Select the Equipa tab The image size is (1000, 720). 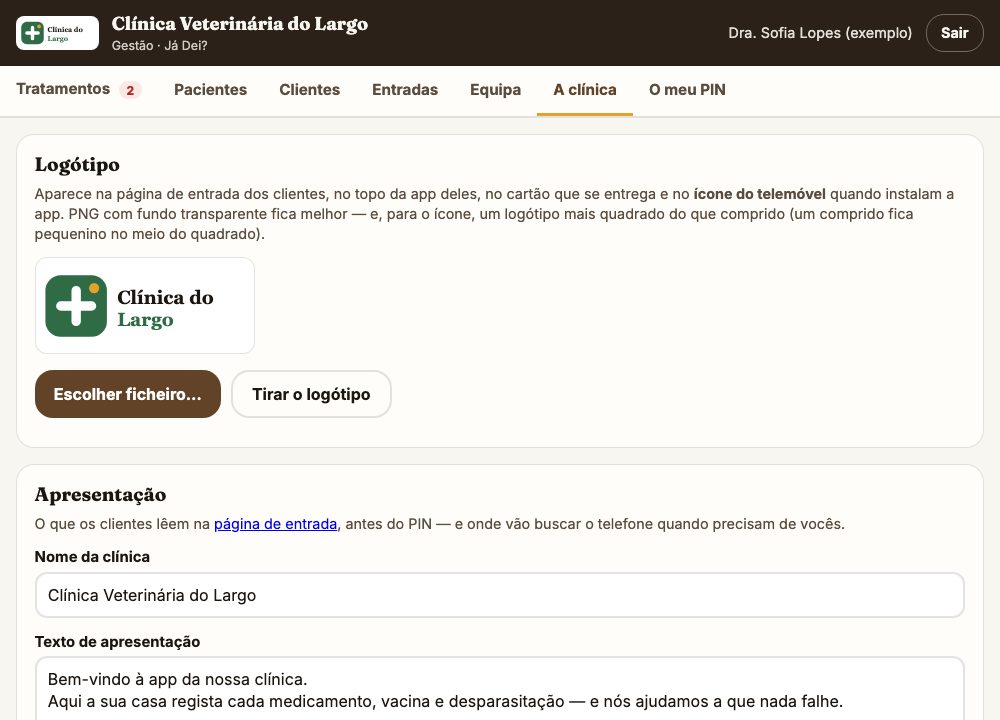(x=496, y=90)
